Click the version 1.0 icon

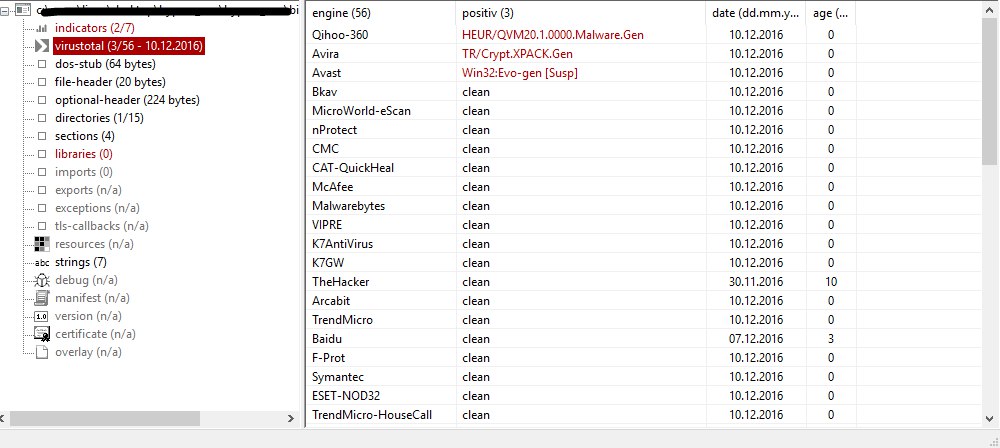(x=41, y=316)
